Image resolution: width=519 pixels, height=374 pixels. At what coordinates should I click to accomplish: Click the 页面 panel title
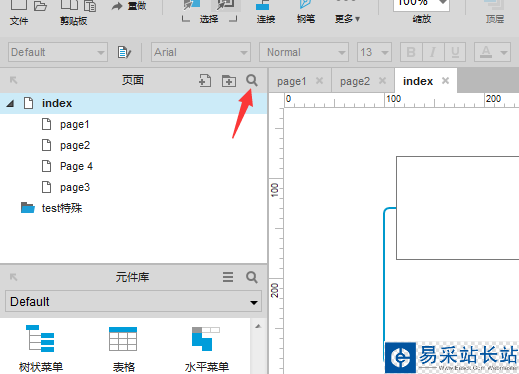(x=133, y=80)
